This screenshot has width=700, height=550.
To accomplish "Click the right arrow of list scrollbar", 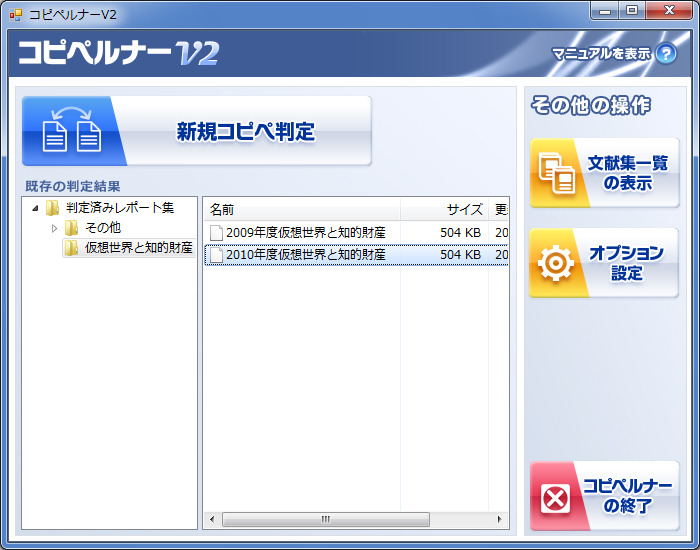I will point(500,519).
